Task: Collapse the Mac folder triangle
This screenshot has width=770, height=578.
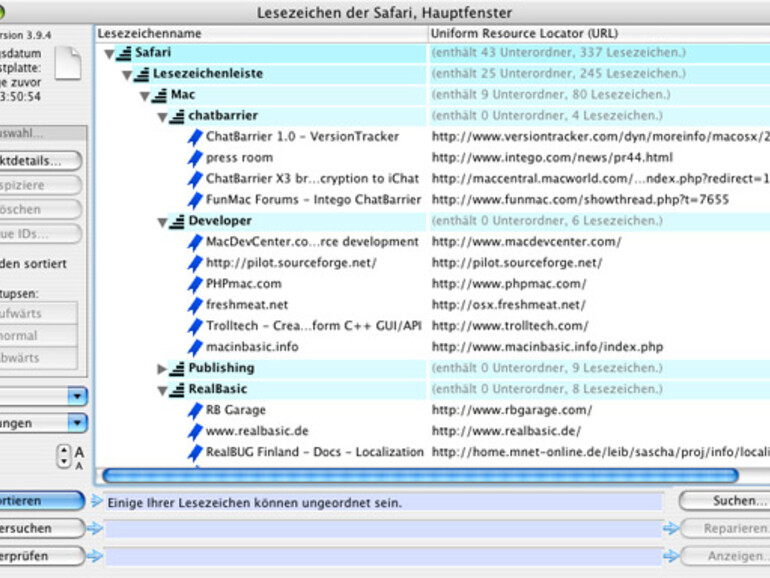Action: [x=144, y=96]
